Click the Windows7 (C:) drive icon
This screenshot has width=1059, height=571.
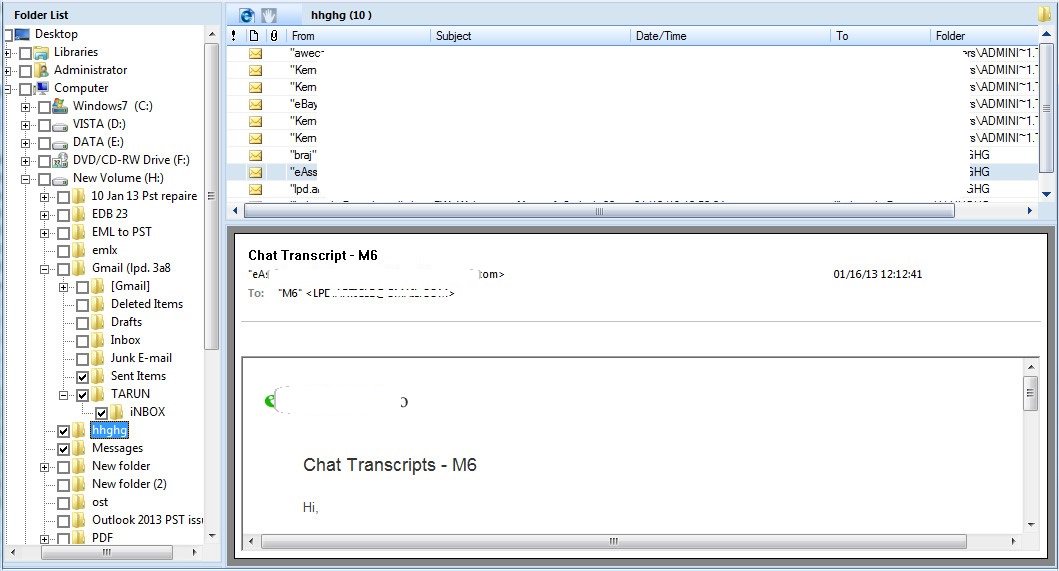[60, 106]
